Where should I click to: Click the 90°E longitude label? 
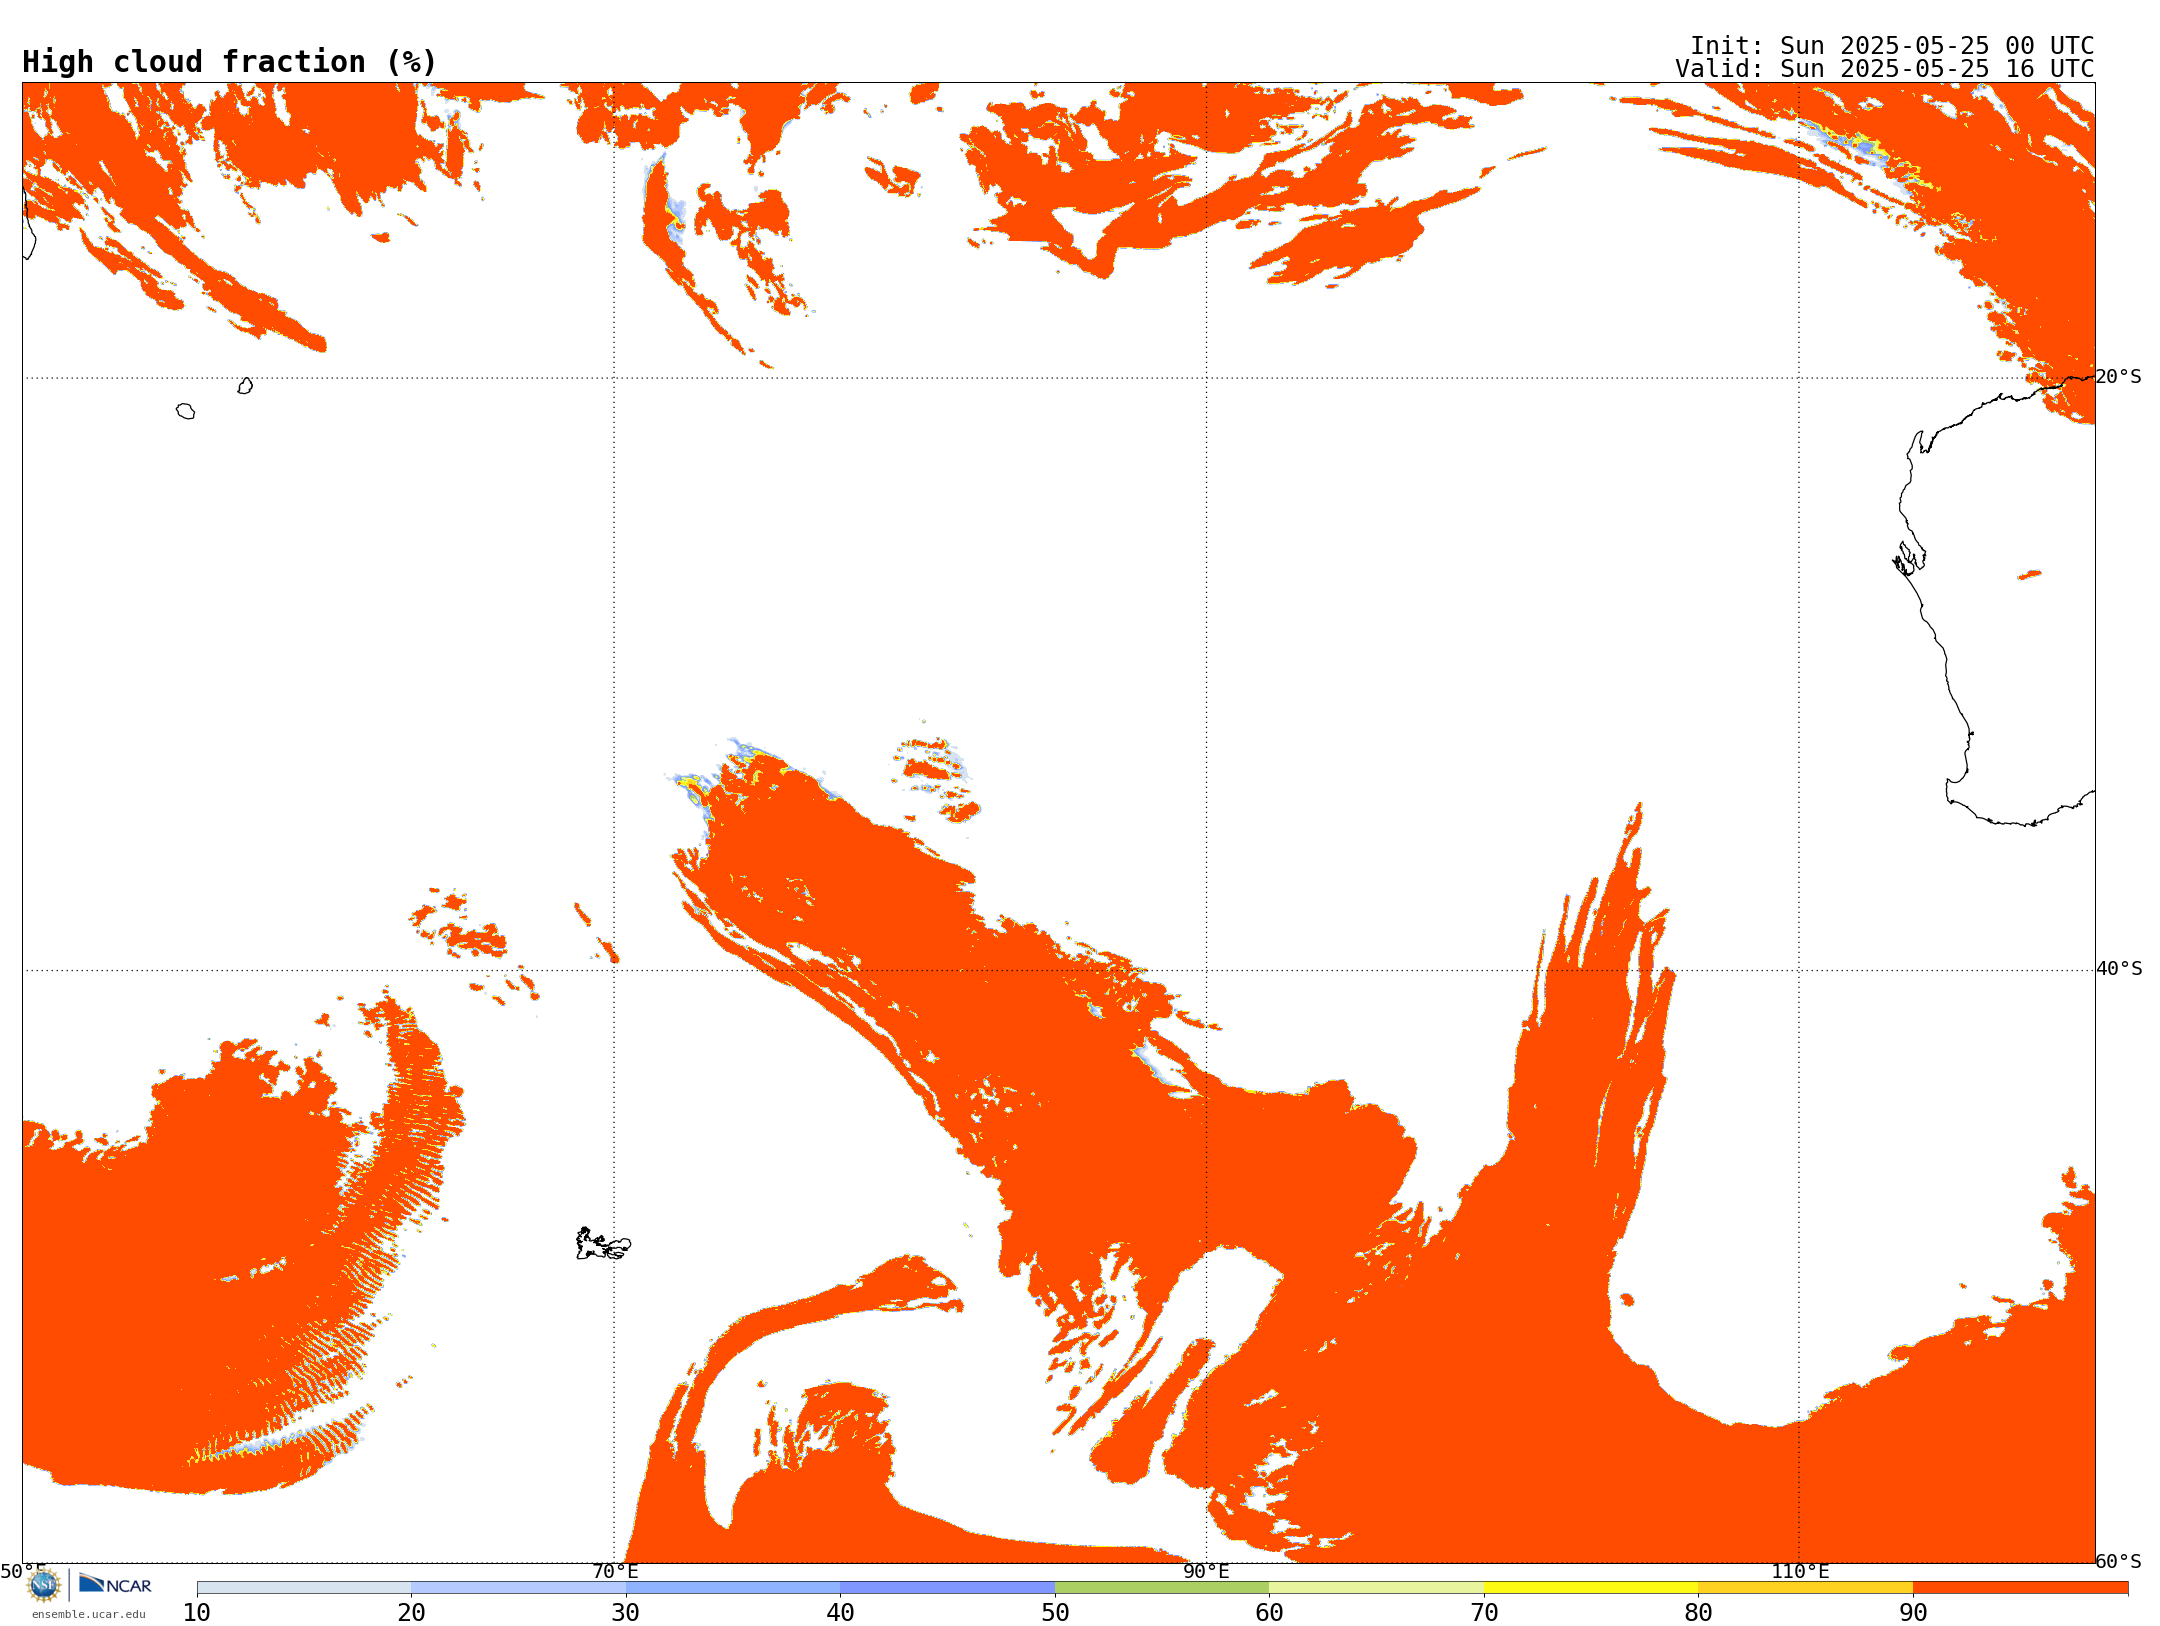1206,1572
